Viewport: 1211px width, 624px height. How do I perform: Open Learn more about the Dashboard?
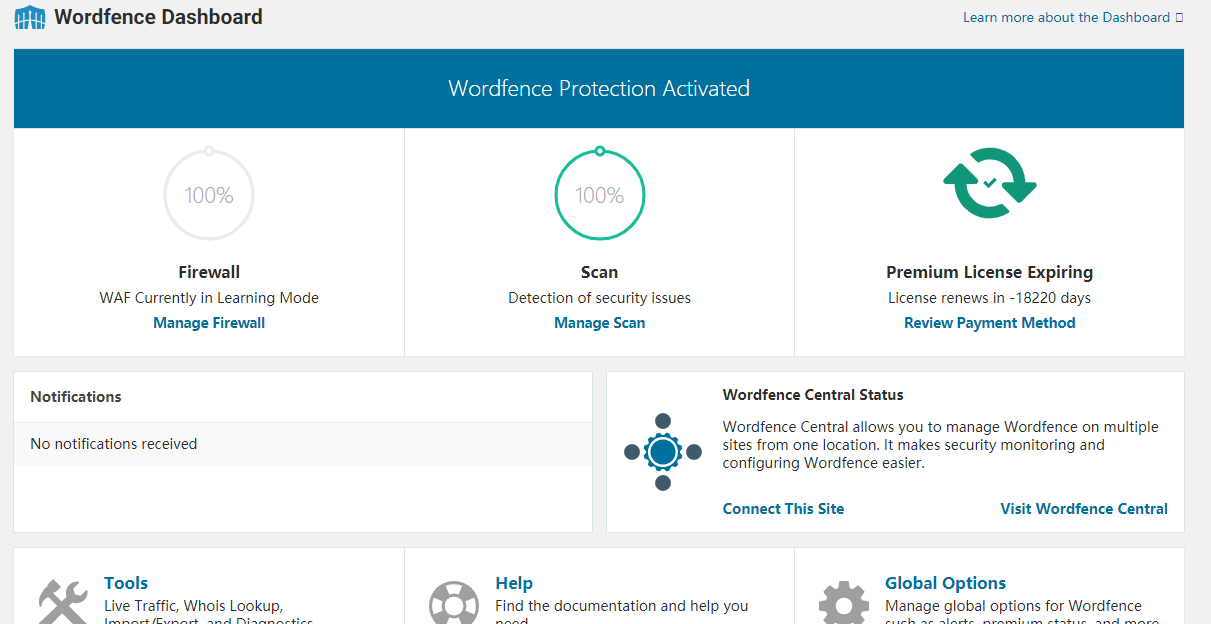pos(1066,17)
